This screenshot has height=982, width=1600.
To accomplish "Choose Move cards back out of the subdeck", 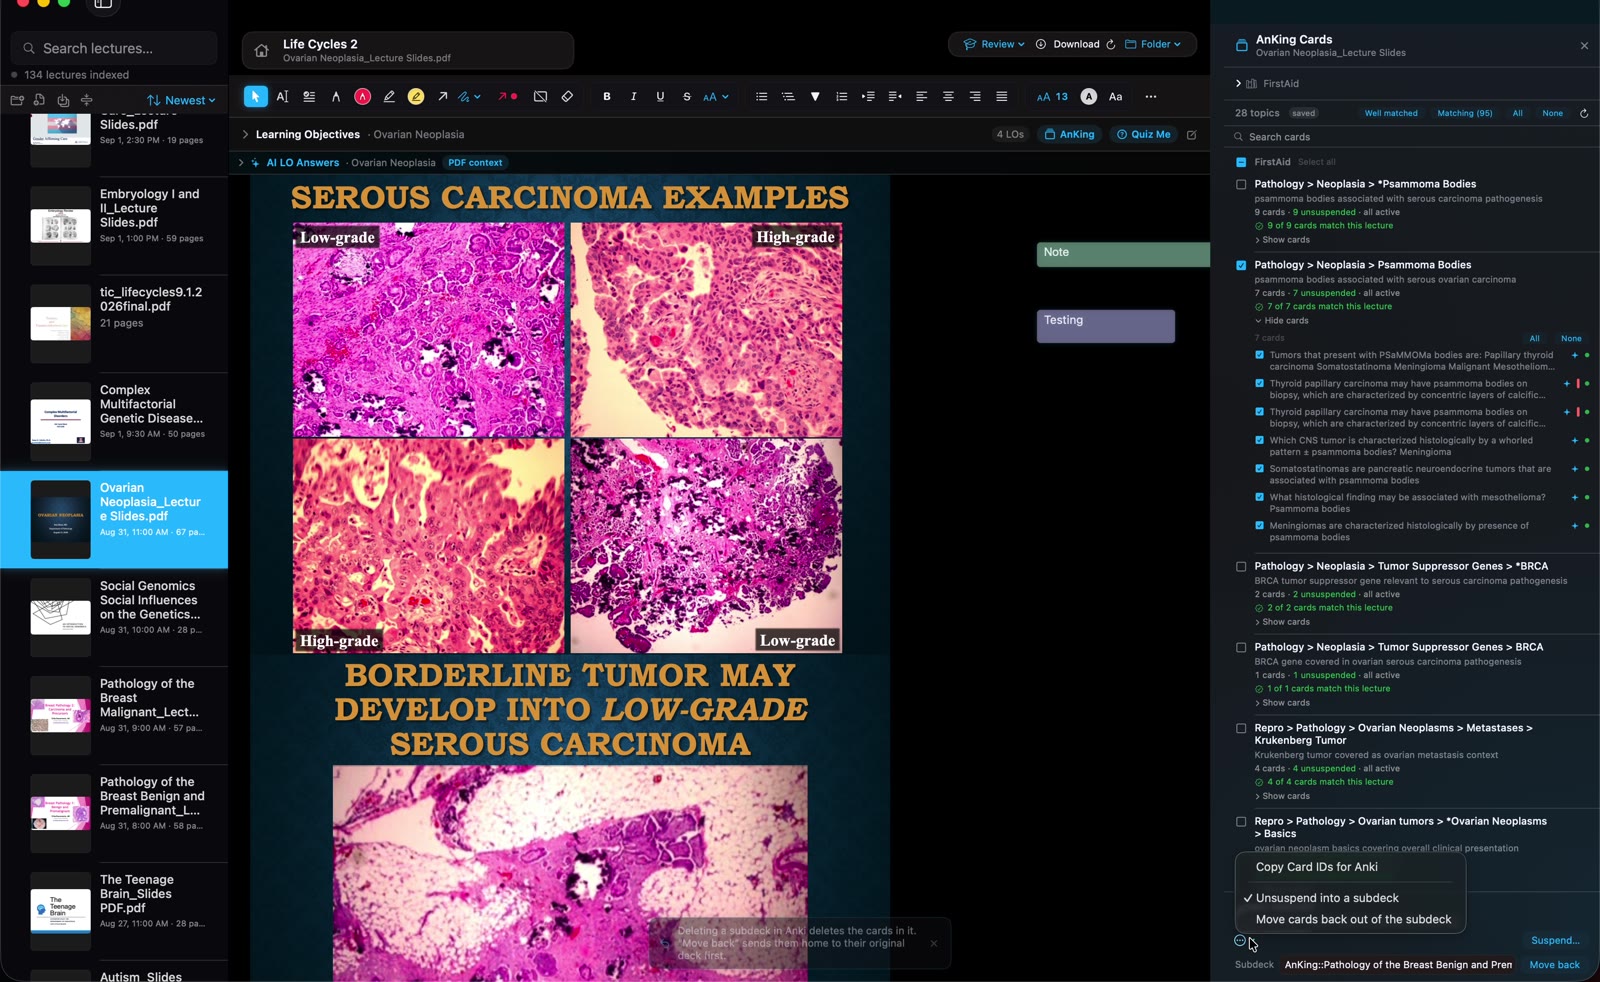I will point(1353,919).
